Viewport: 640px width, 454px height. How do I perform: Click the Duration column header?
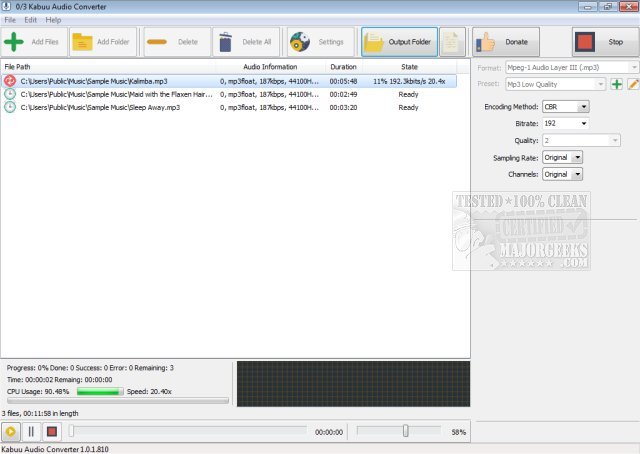click(343, 67)
